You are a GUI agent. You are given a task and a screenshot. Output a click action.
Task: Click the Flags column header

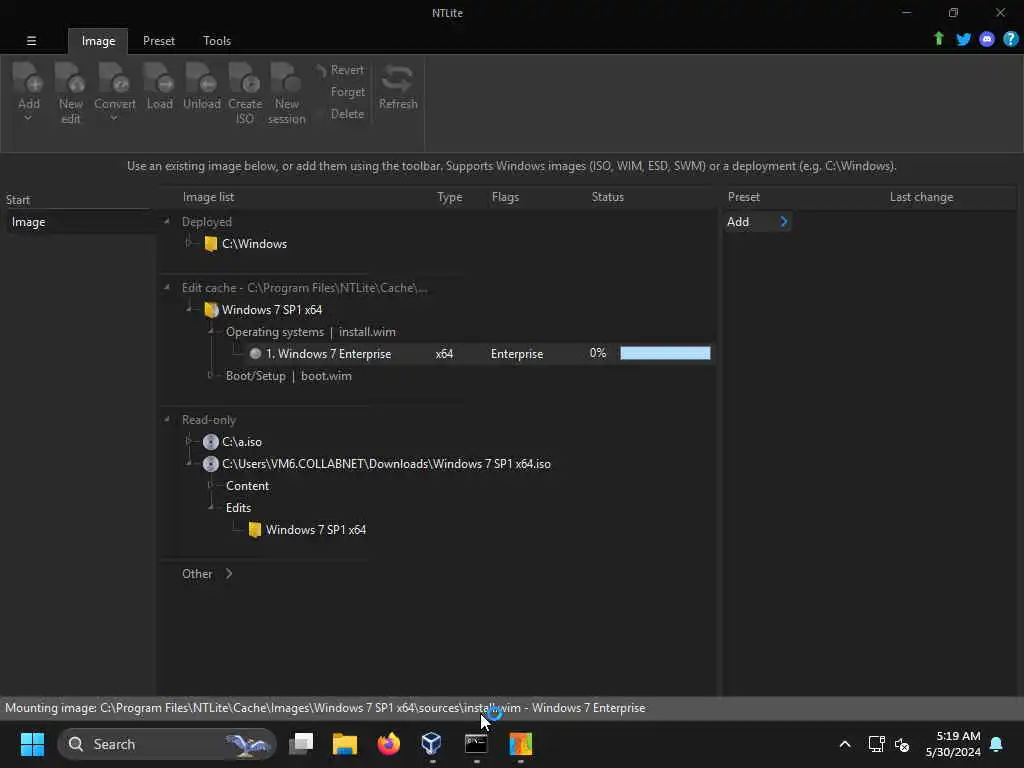coord(505,197)
